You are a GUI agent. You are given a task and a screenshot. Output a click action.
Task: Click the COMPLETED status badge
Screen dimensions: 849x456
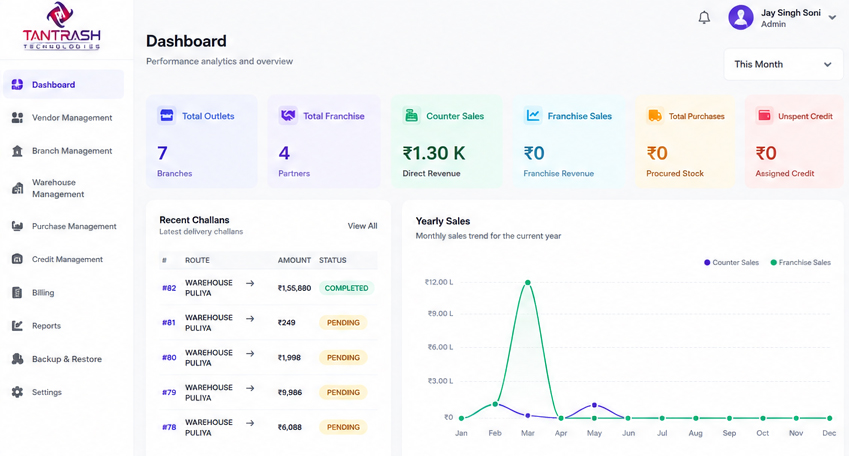coord(346,288)
